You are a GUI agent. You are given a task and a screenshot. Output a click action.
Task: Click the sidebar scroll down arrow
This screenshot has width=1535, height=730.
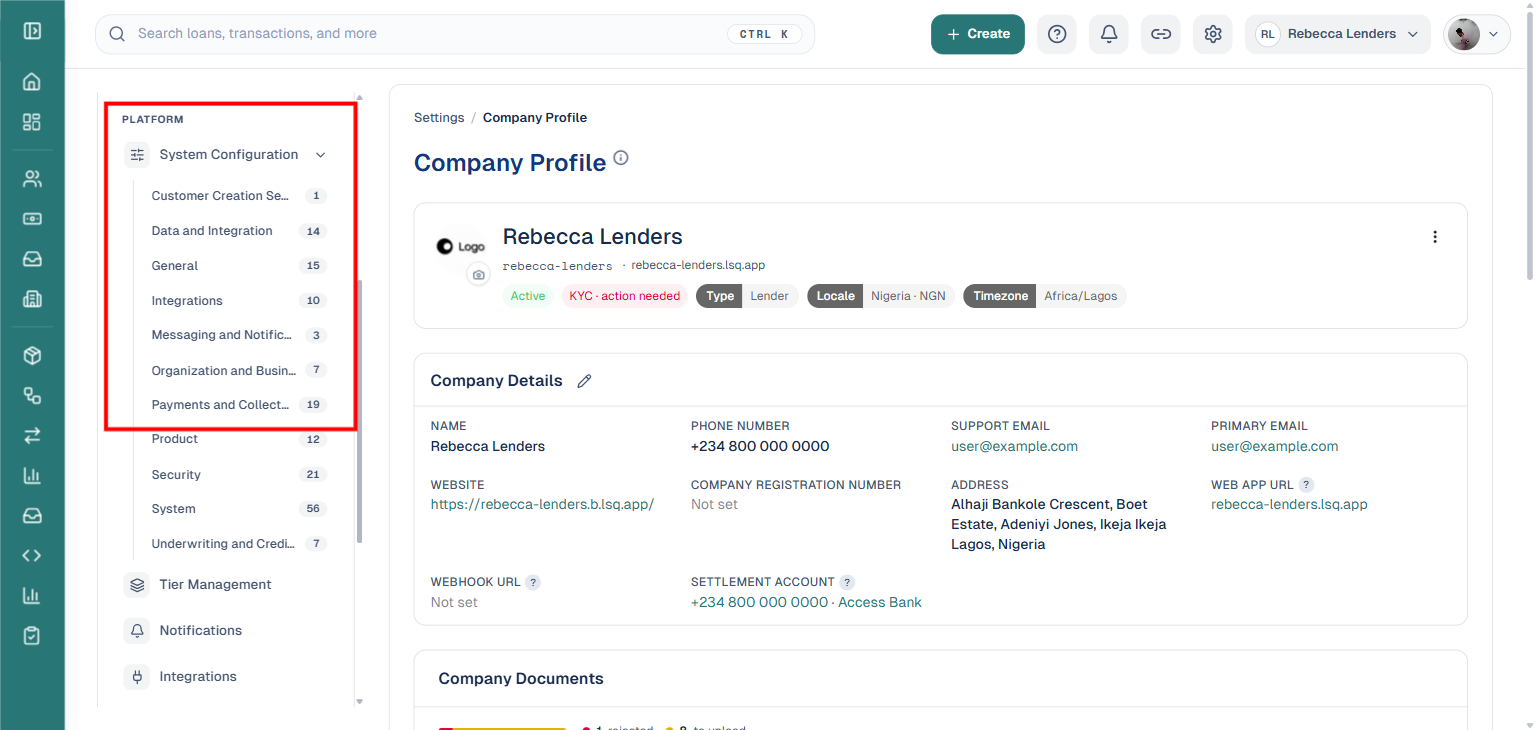point(359,701)
